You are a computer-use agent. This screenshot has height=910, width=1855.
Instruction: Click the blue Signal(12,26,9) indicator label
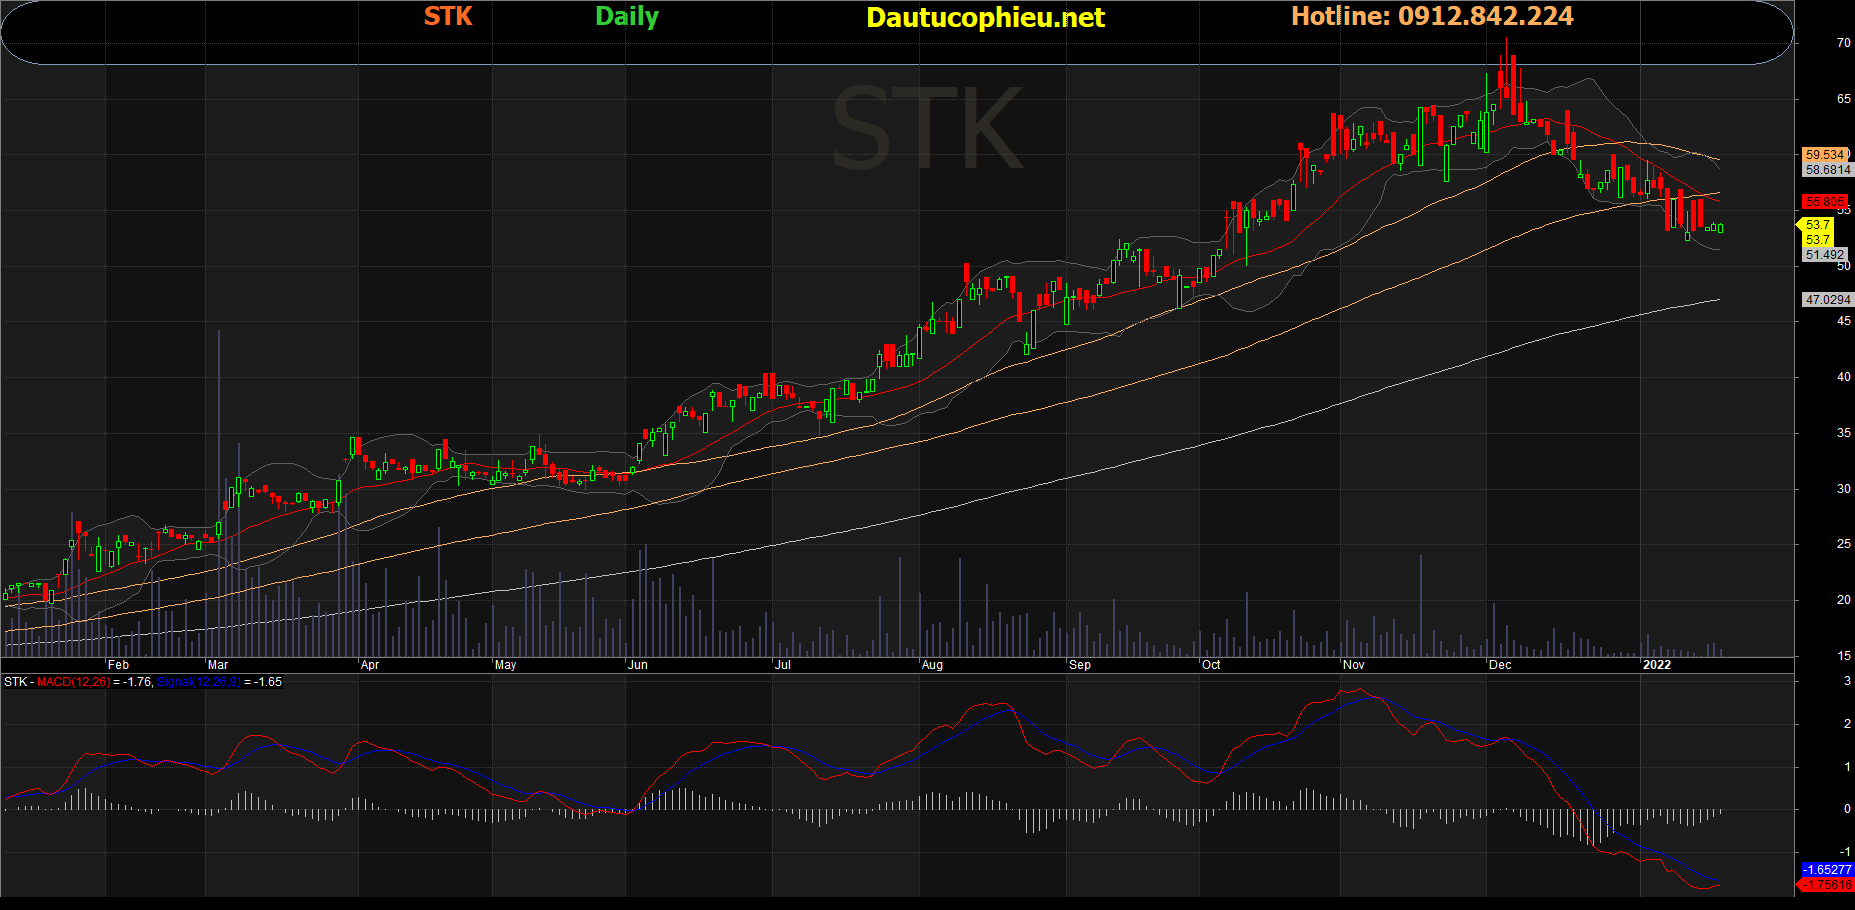pos(198,682)
